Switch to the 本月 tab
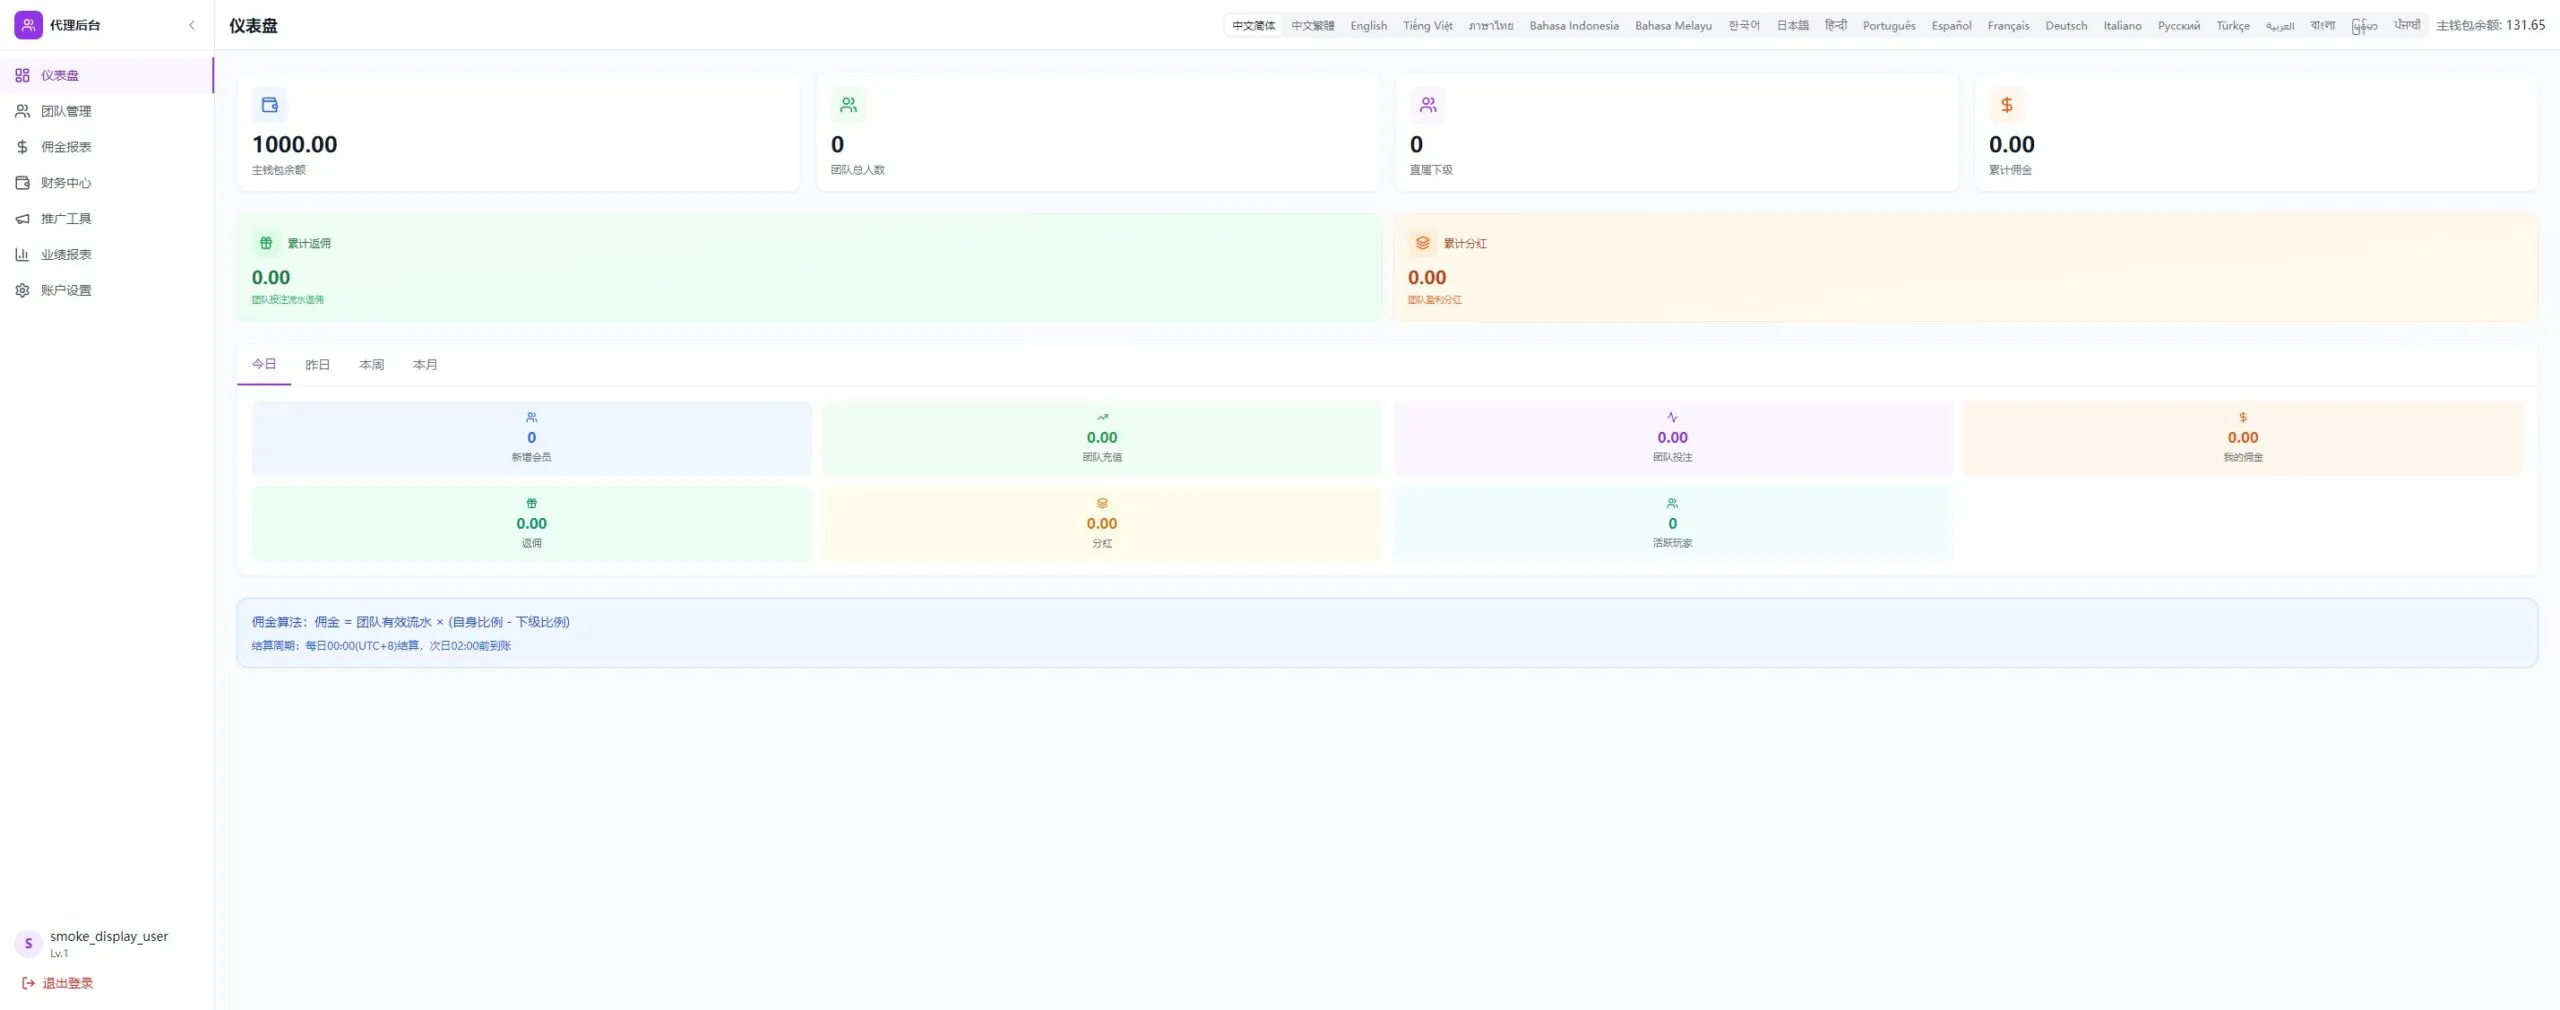 [x=426, y=365]
